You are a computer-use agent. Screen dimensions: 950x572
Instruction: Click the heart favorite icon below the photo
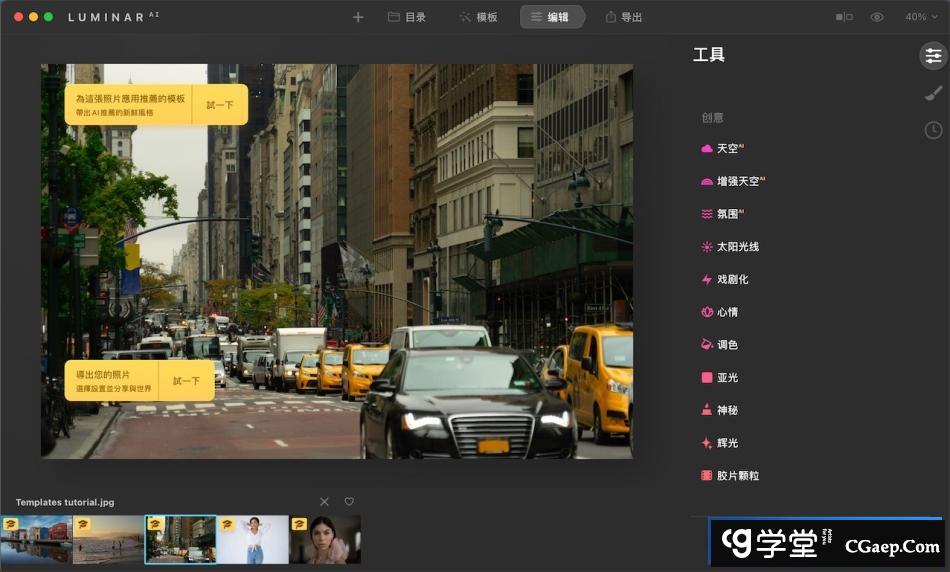tap(349, 502)
